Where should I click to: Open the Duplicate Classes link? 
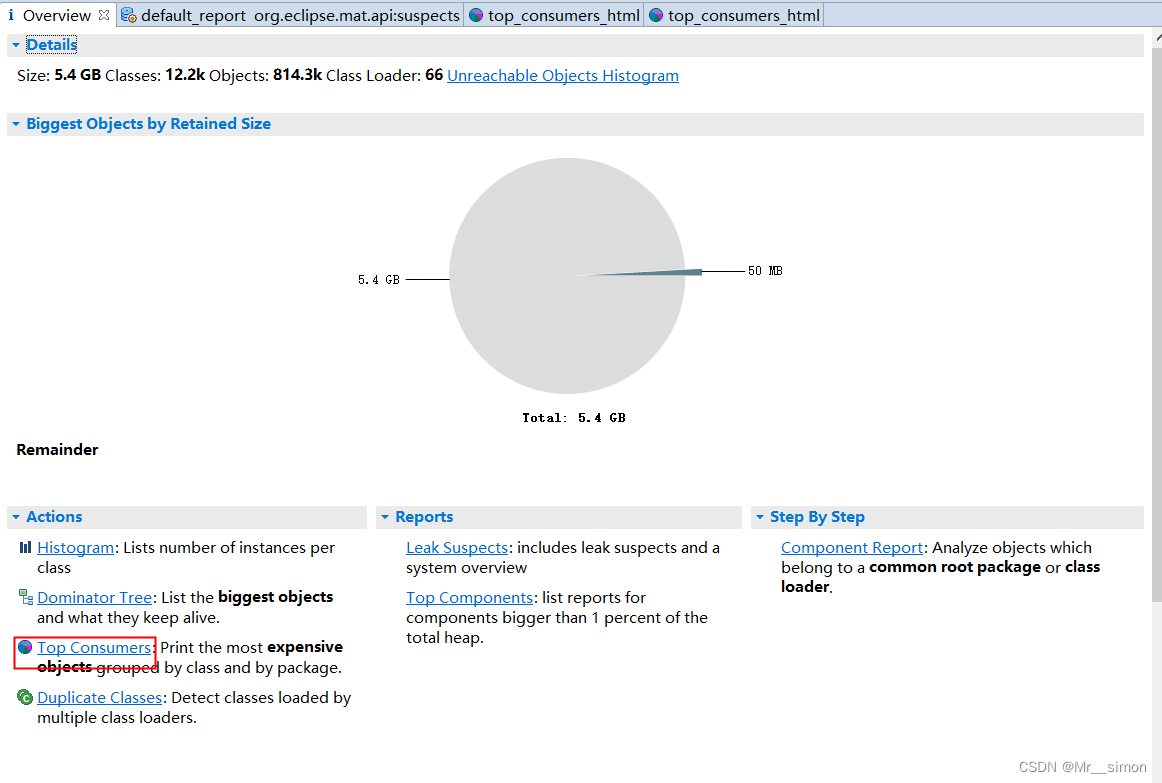coord(99,698)
